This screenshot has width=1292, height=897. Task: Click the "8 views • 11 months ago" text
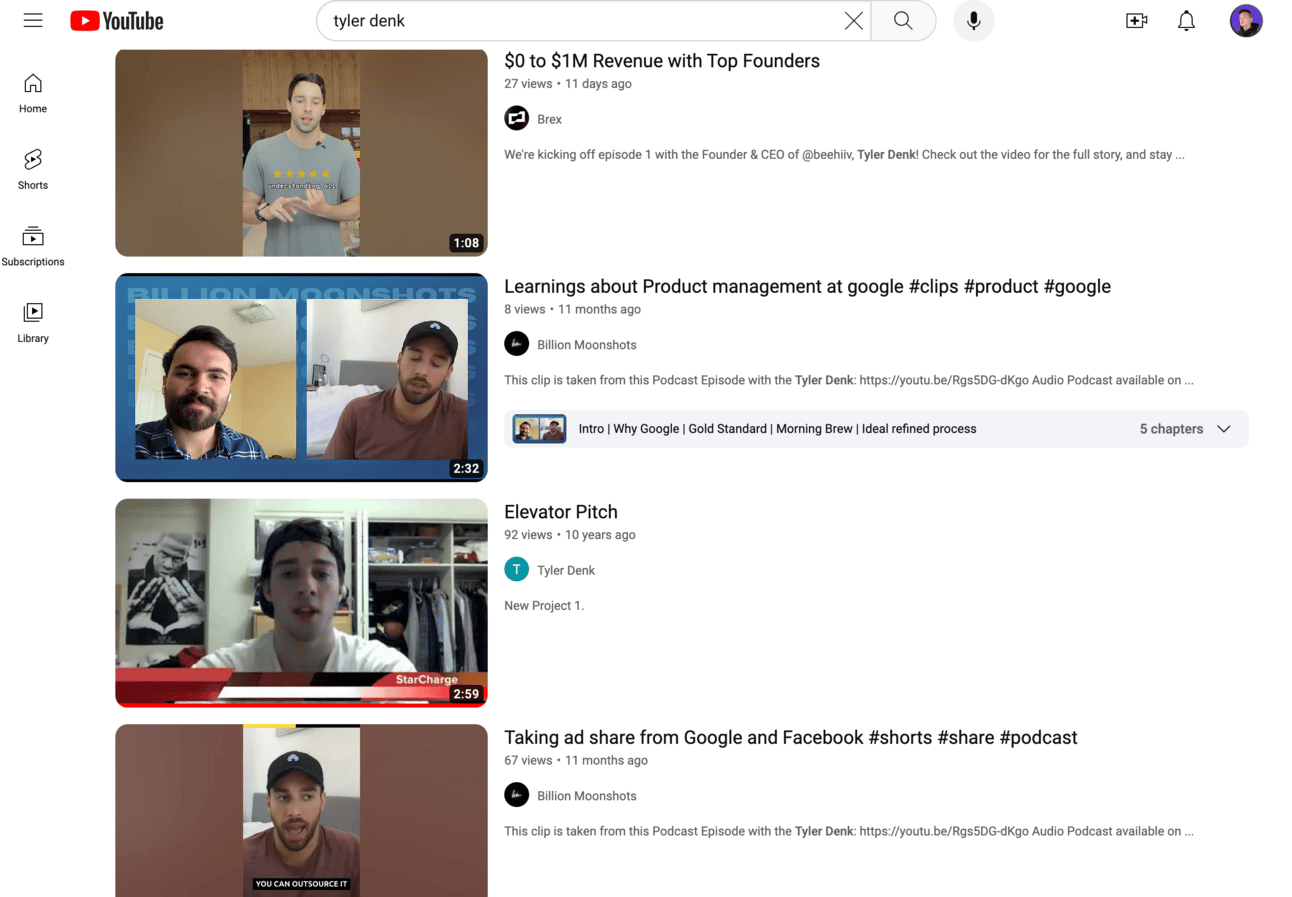tap(573, 310)
